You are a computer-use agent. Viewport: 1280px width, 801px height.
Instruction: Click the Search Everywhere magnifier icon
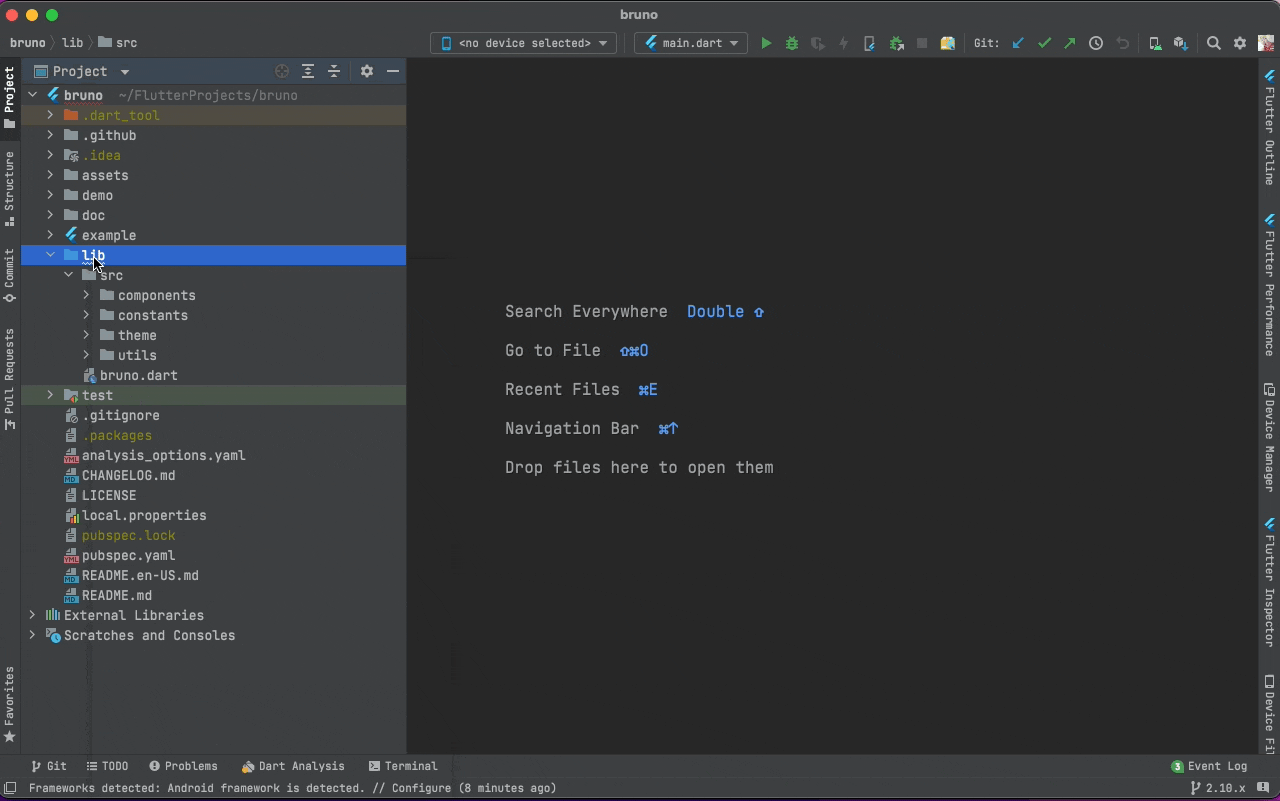pos(1214,43)
